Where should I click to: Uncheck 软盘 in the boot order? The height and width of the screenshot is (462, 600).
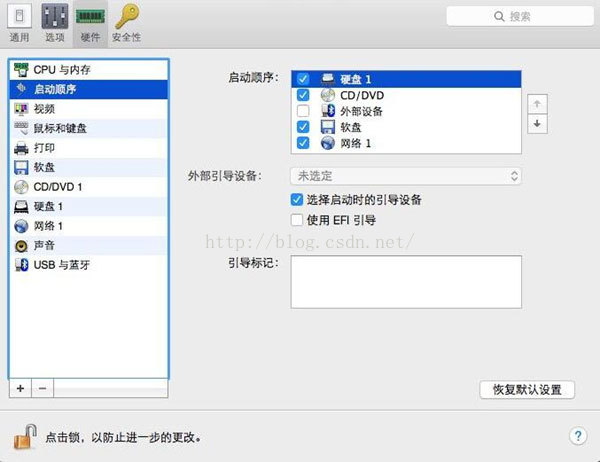[303, 127]
